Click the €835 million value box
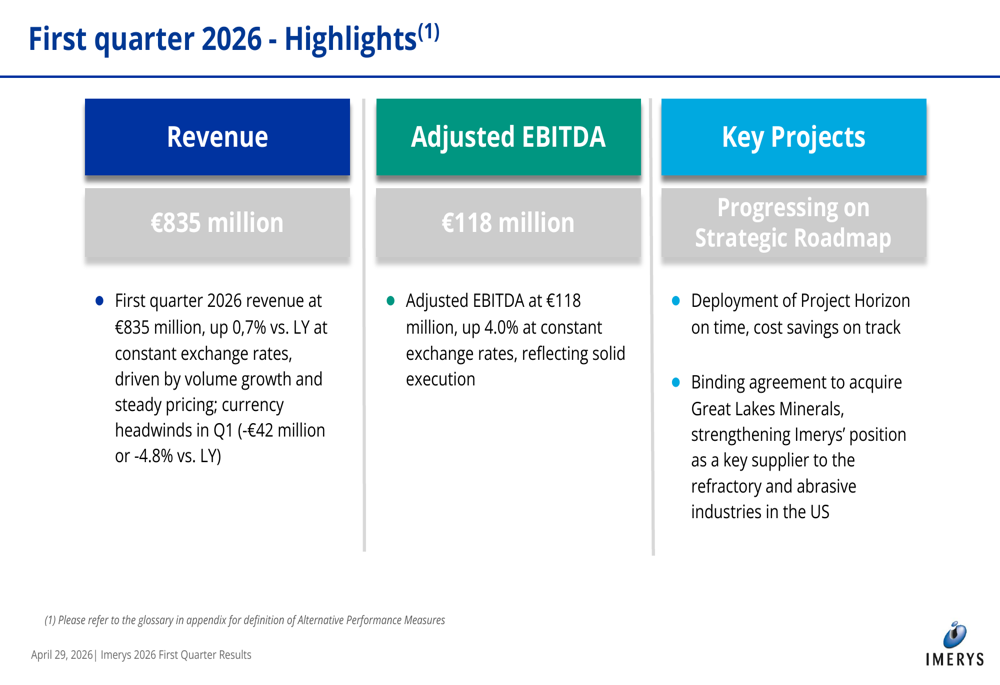The width and height of the screenshot is (1000, 685). pos(217,223)
